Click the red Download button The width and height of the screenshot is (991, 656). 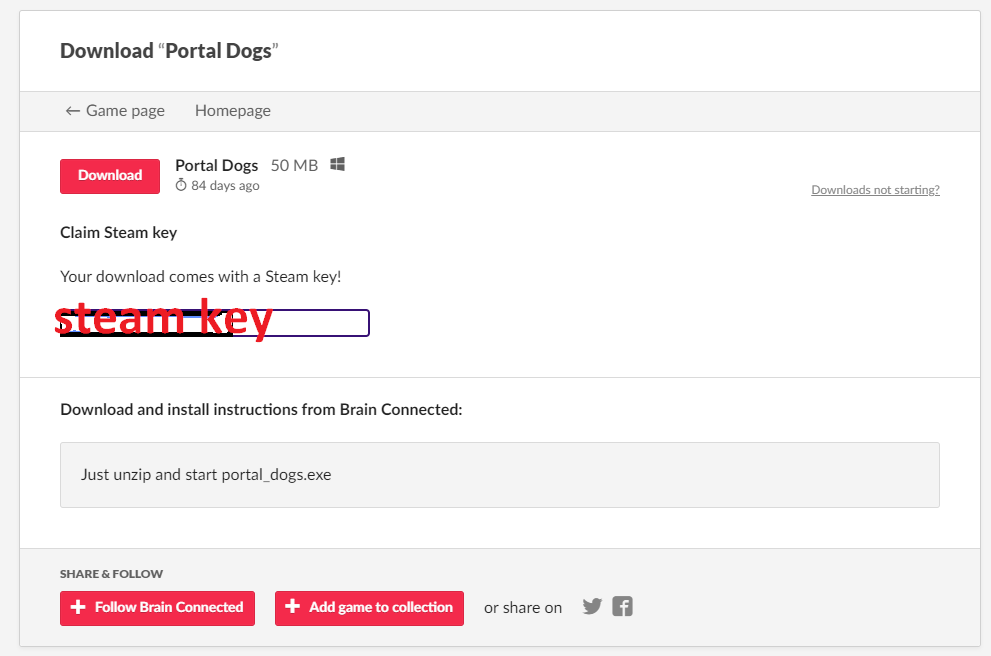(110, 176)
